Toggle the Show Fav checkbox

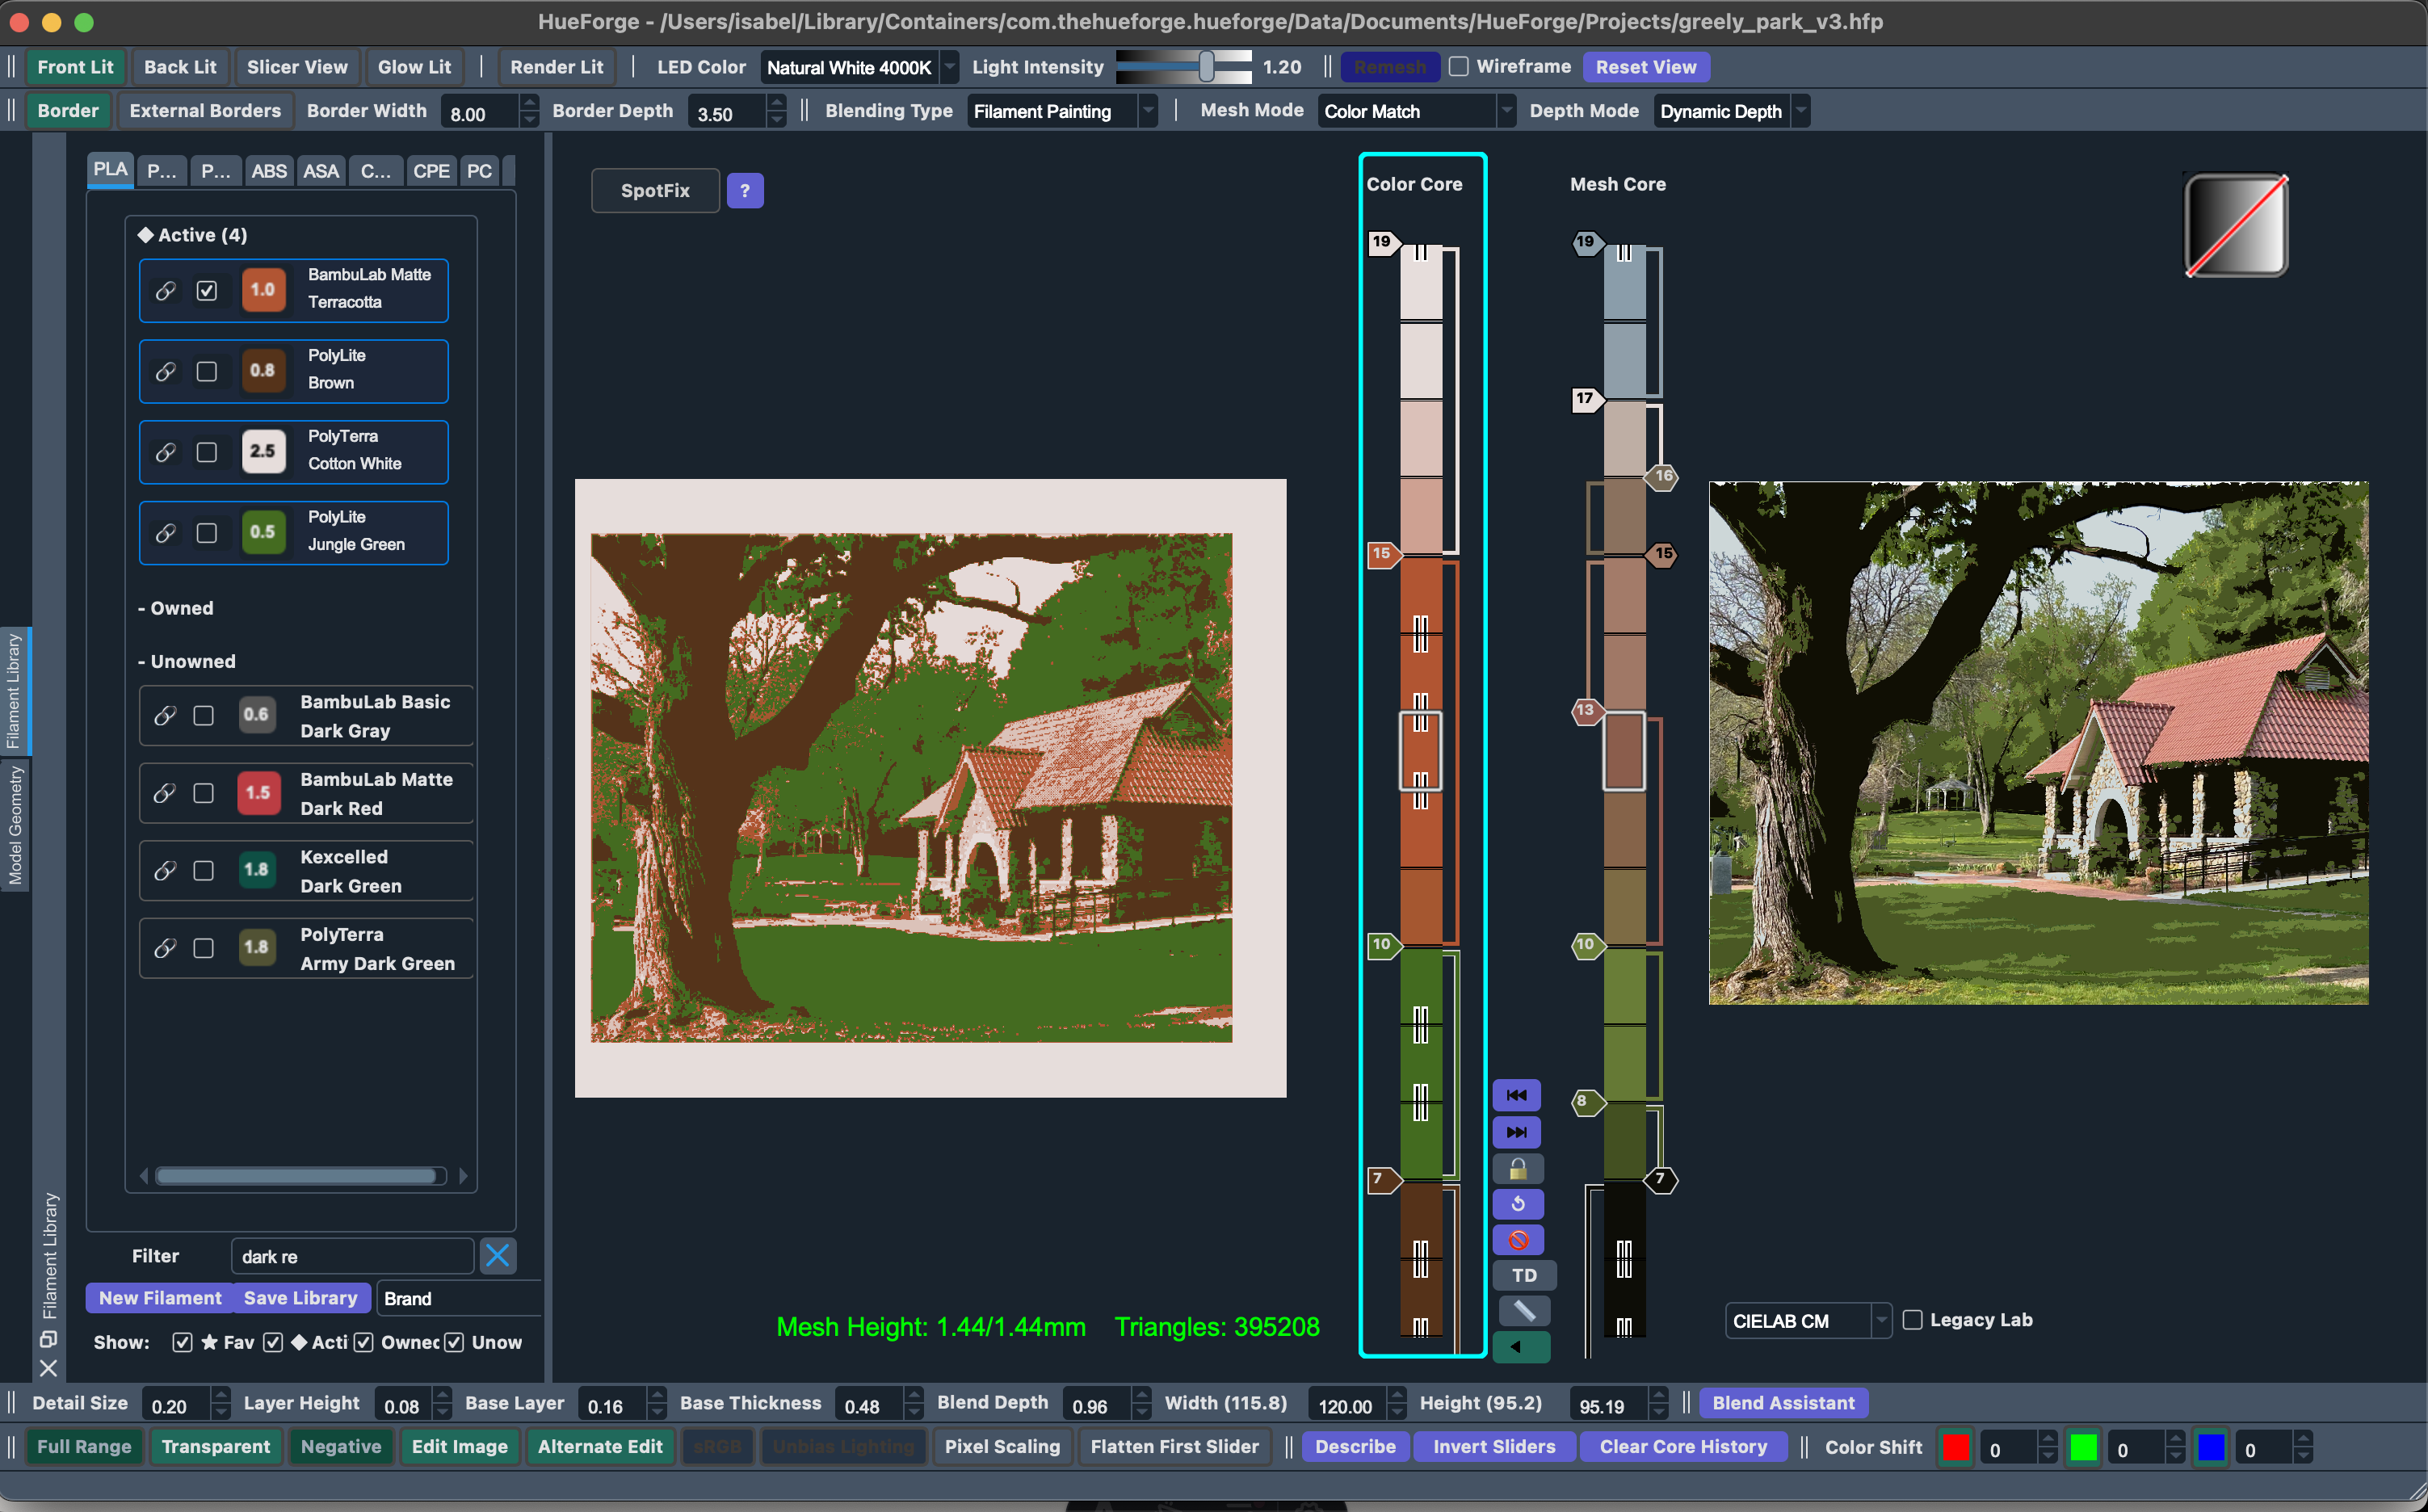pyautogui.click(x=182, y=1342)
